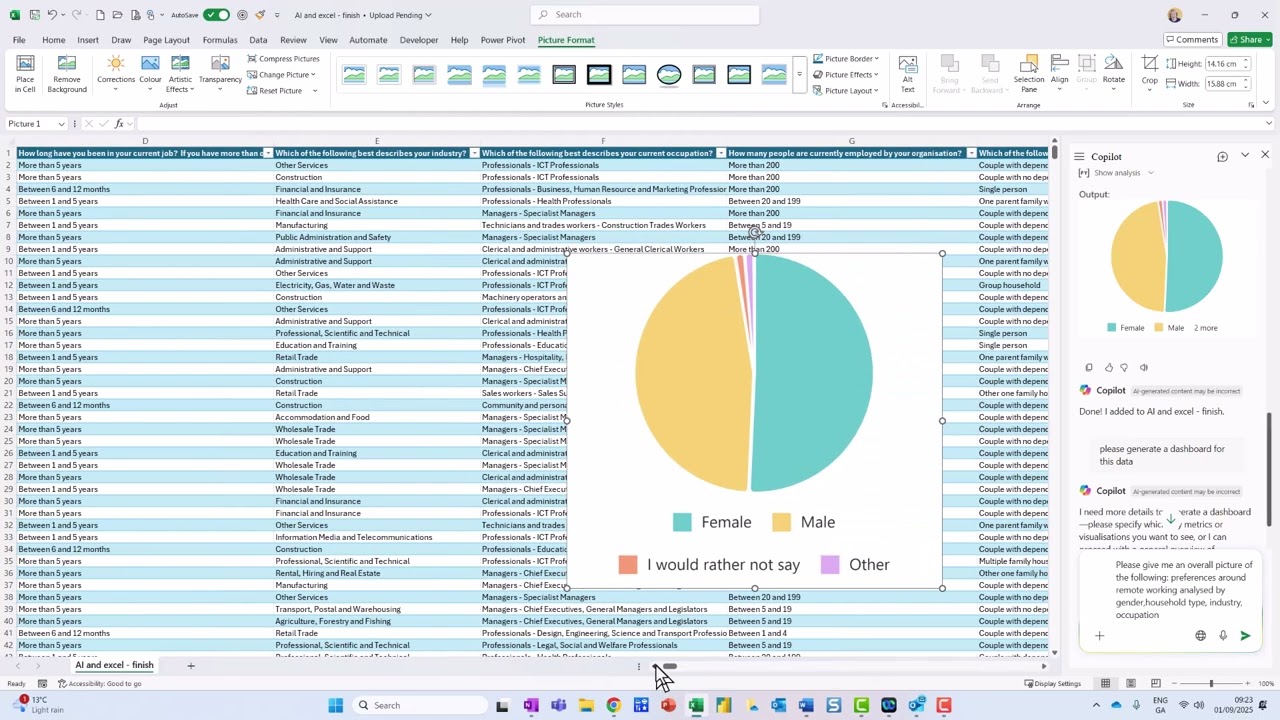Apply the thick black frame picture style
Image resolution: width=1280 pixels, height=720 pixels.
pos(599,75)
